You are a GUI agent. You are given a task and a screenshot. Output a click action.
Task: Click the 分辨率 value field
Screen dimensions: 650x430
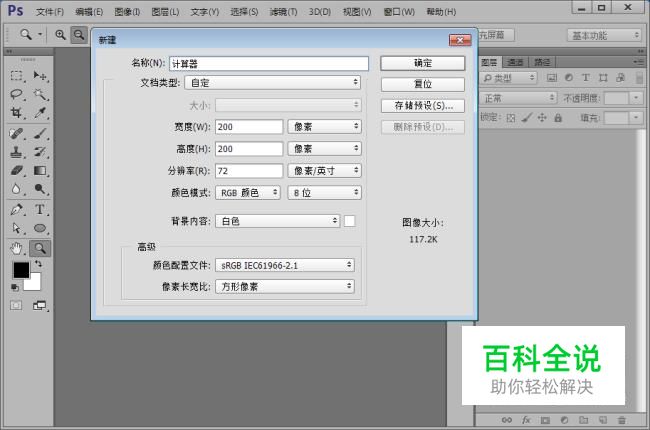[x=249, y=170]
